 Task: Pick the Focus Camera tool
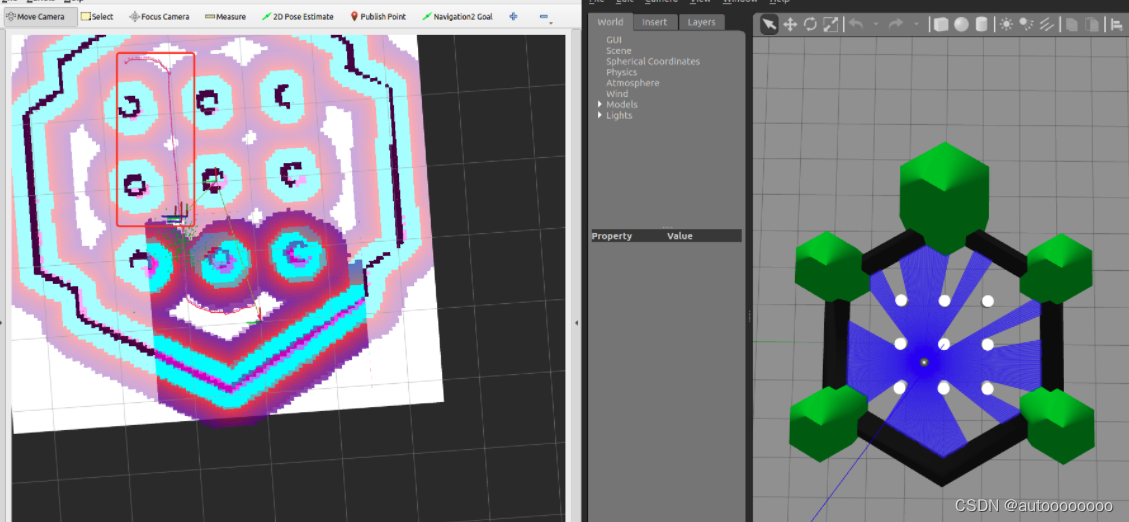point(159,17)
